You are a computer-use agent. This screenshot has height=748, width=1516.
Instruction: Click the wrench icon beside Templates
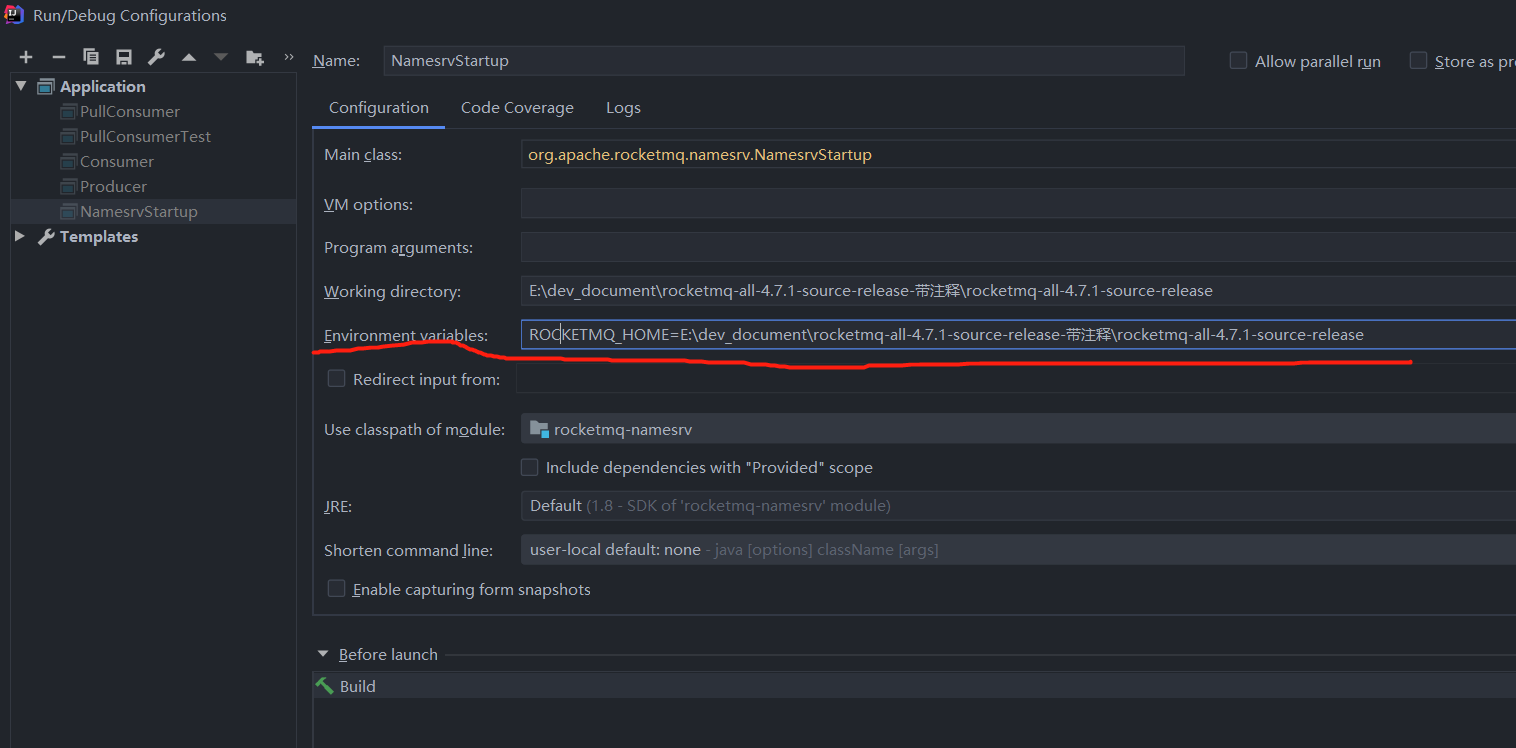point(46,237)
